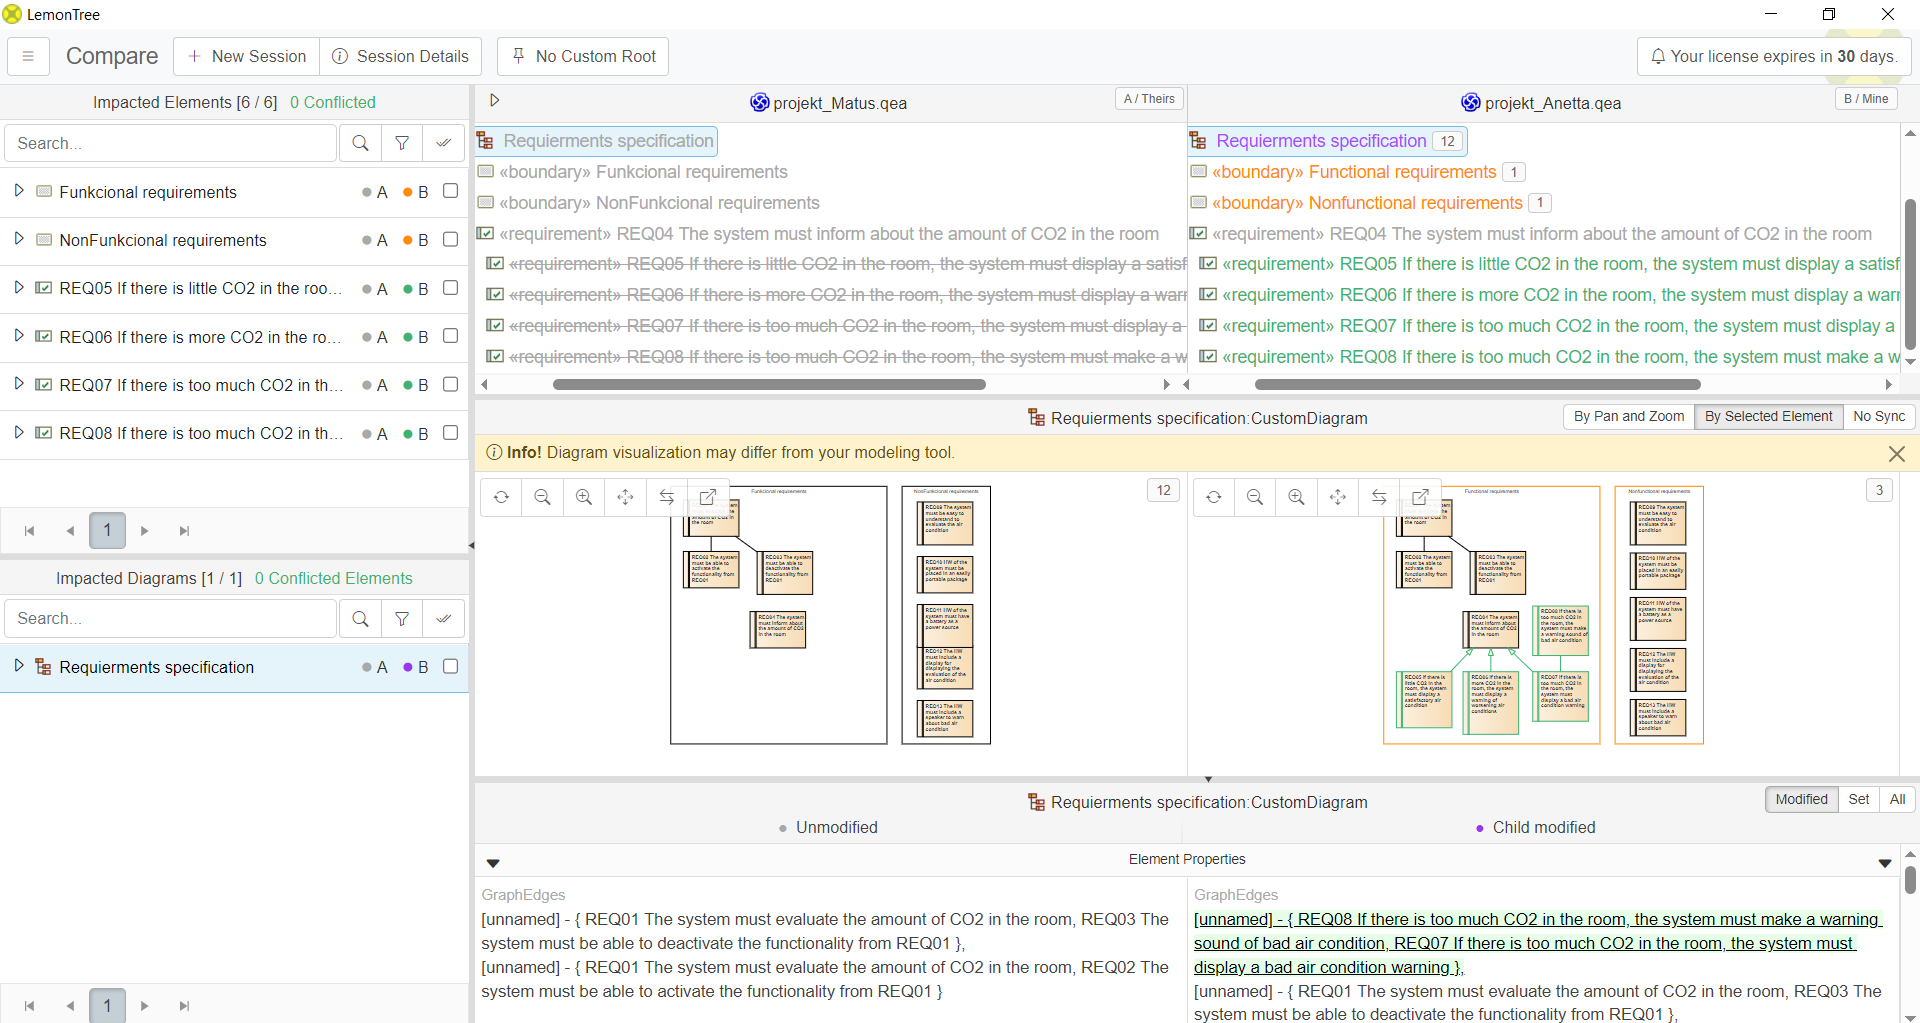Viewport: 1920px width, 1023px height.
Task: Switch sync mode to By Pan and Zoom
Action: click(x=1629, y=416)
